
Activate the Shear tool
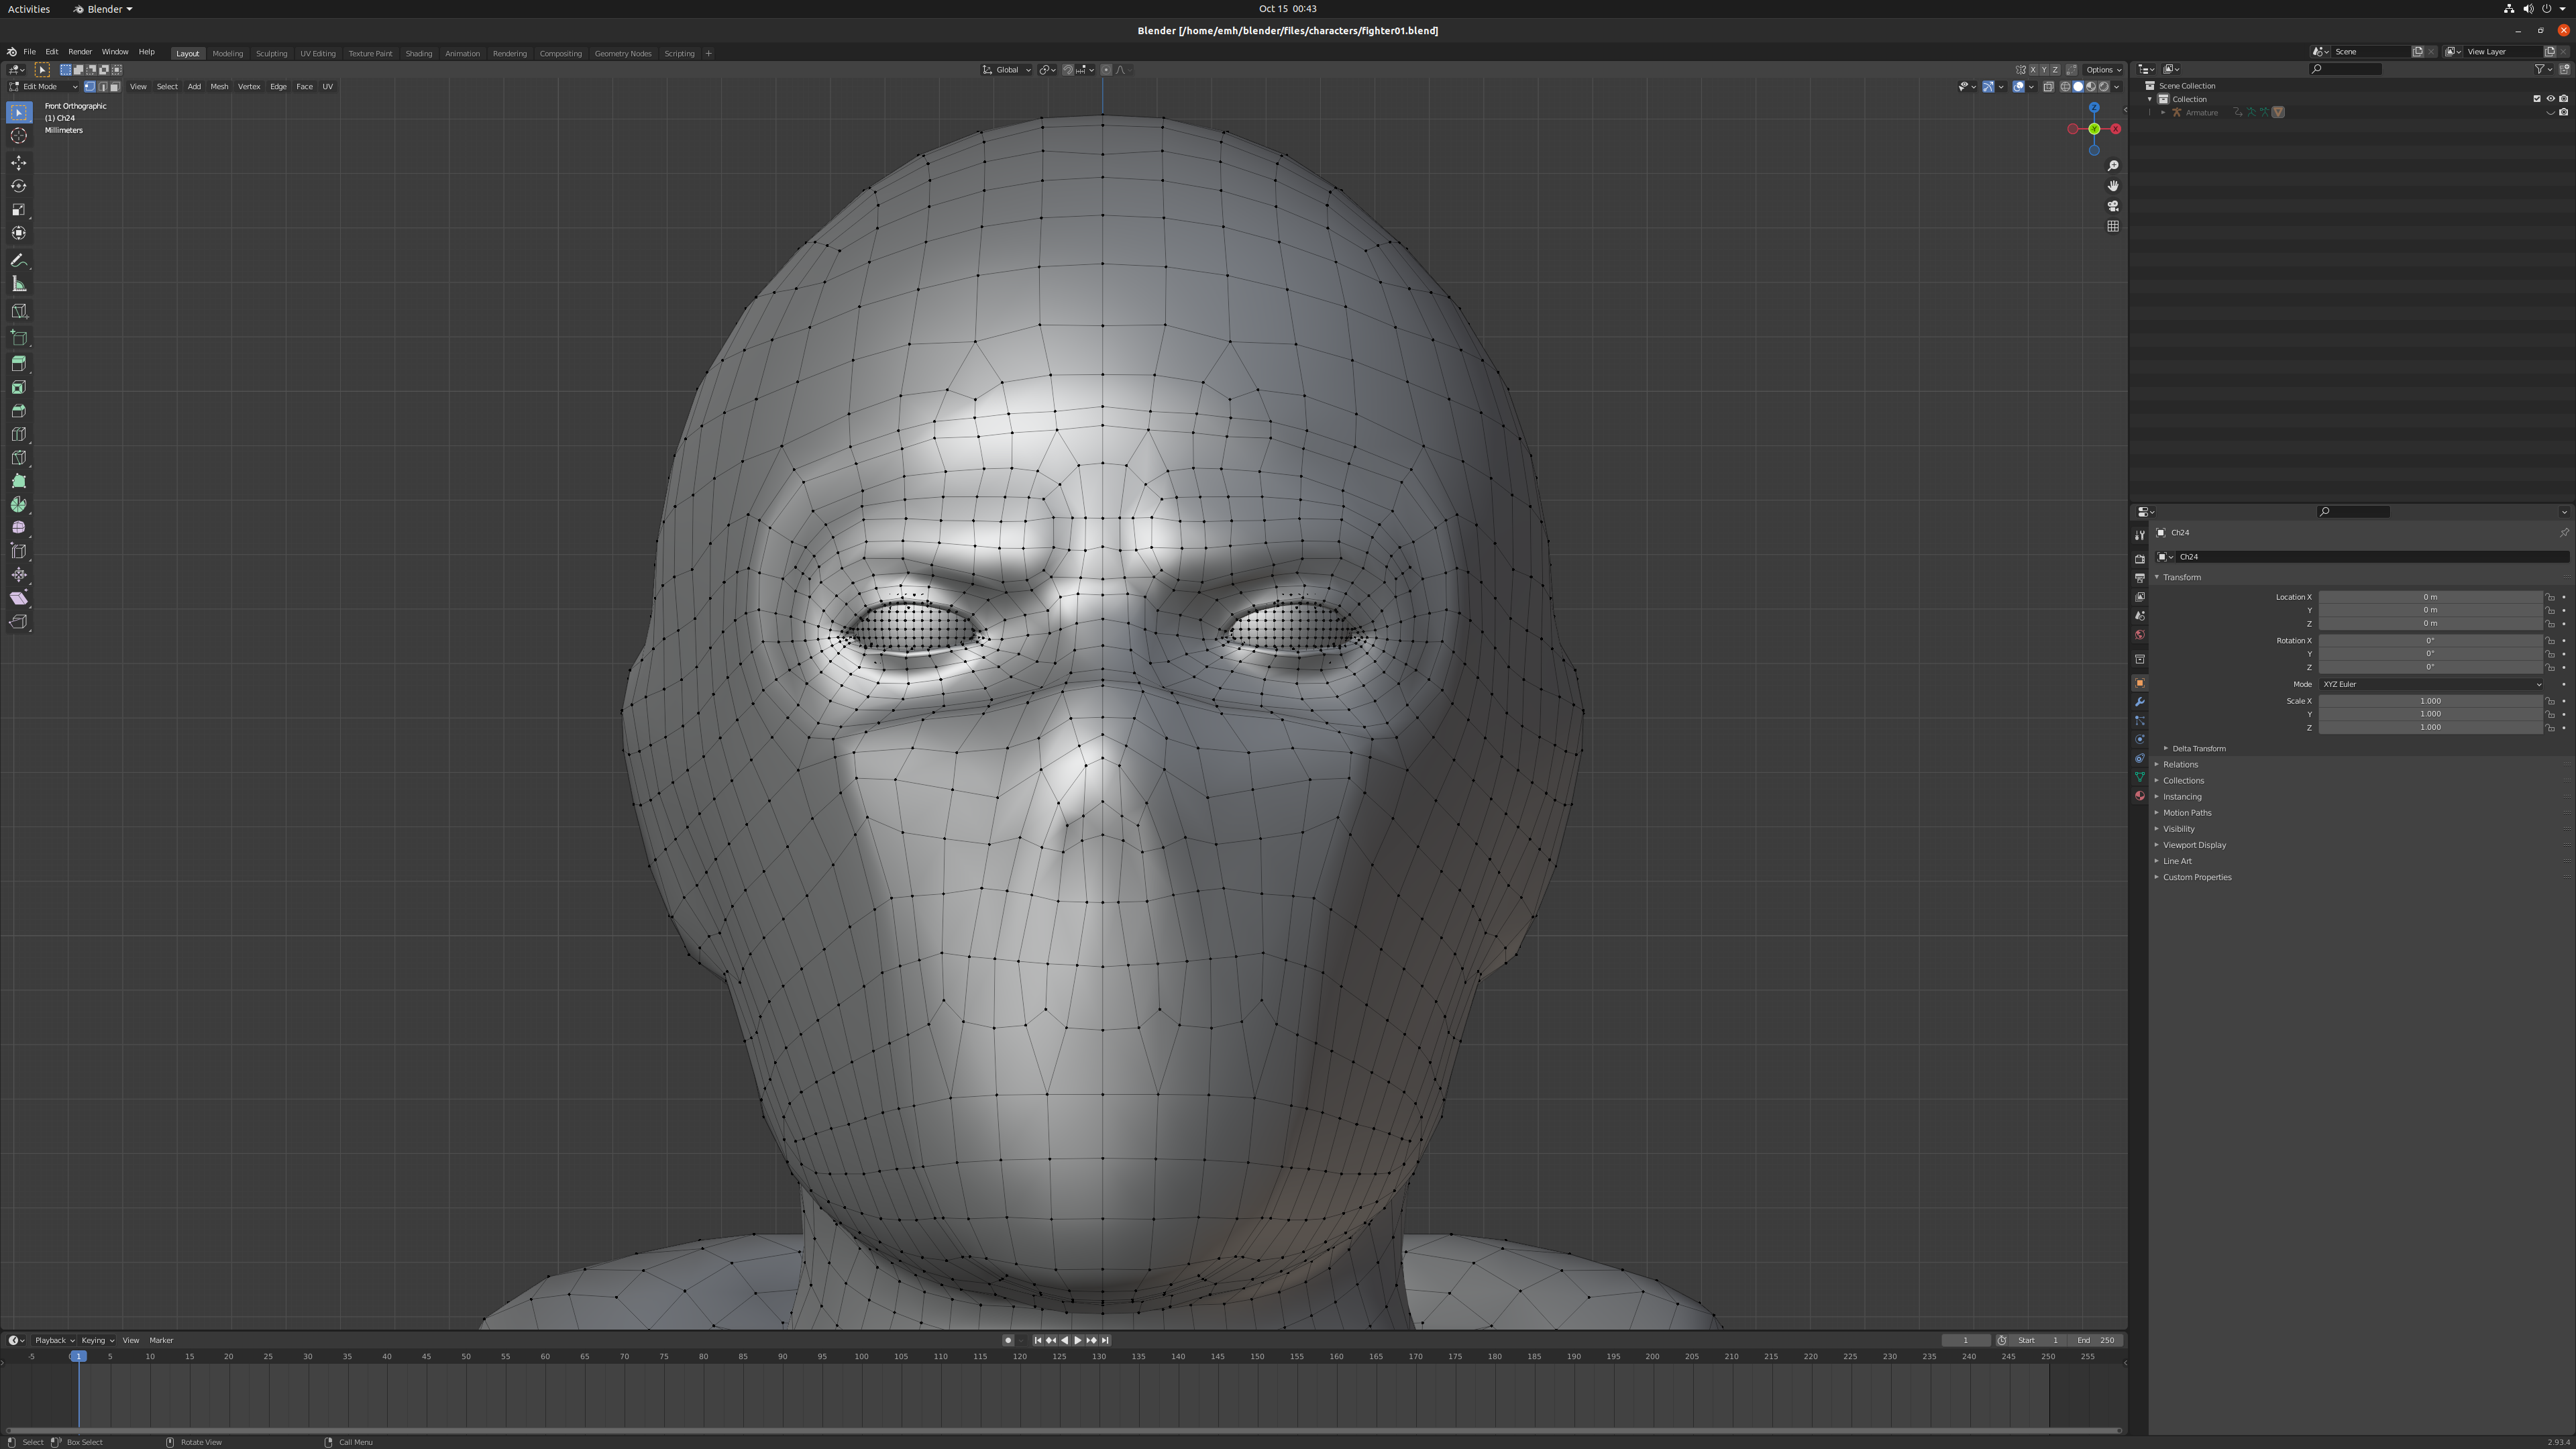[19, 598]
